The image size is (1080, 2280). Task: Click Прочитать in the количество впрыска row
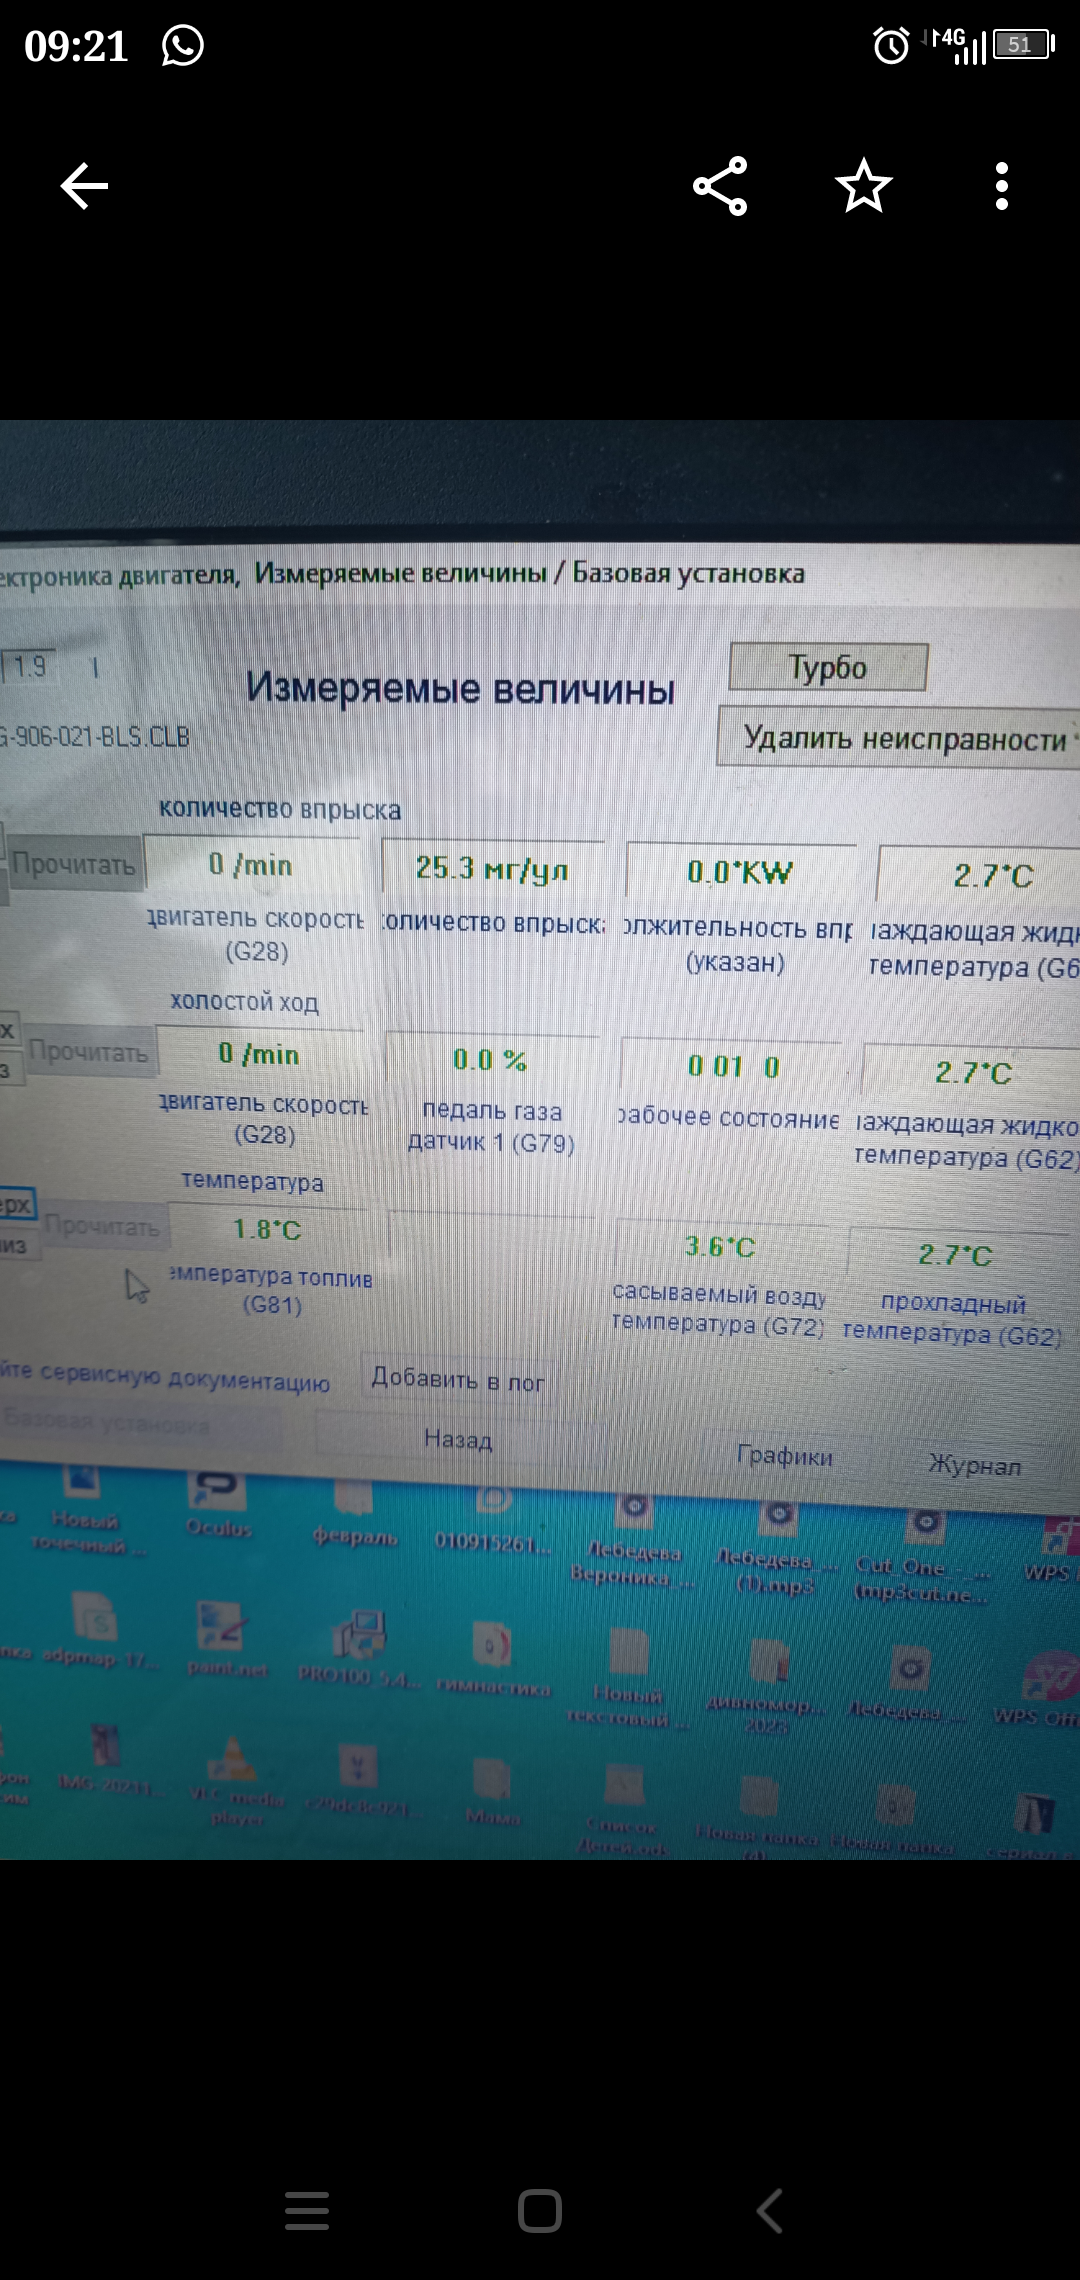[74, 864]
